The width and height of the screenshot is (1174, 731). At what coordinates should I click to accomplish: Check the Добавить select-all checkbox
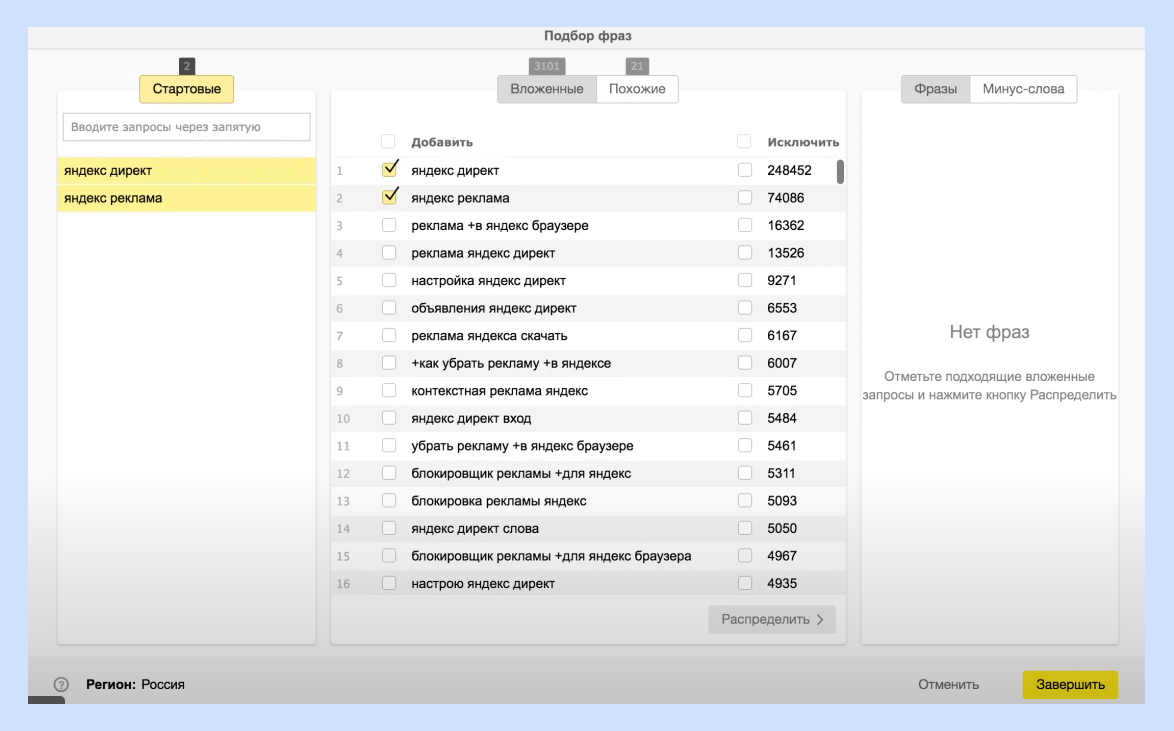388,142
